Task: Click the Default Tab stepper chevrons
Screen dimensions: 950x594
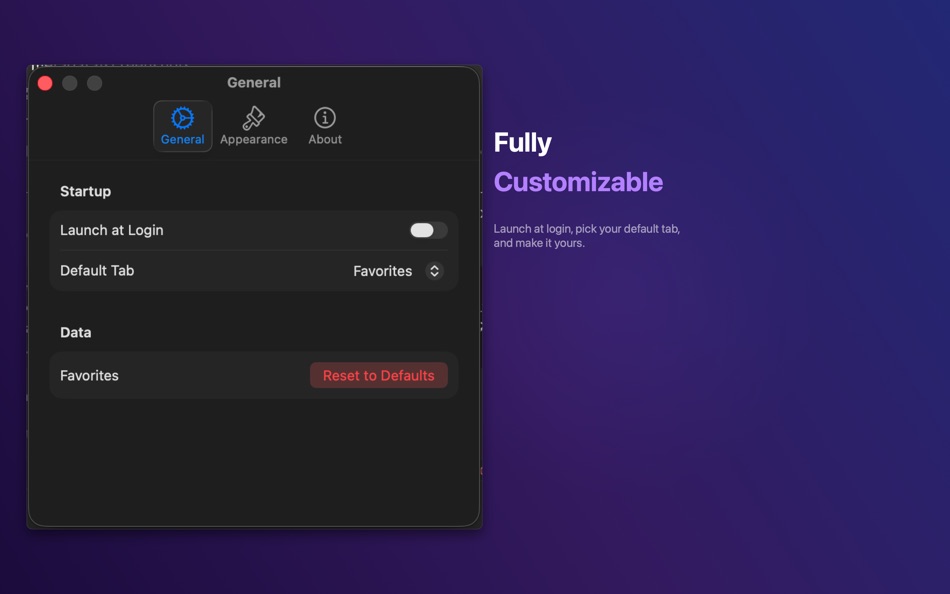Action: tap(433, 270)
